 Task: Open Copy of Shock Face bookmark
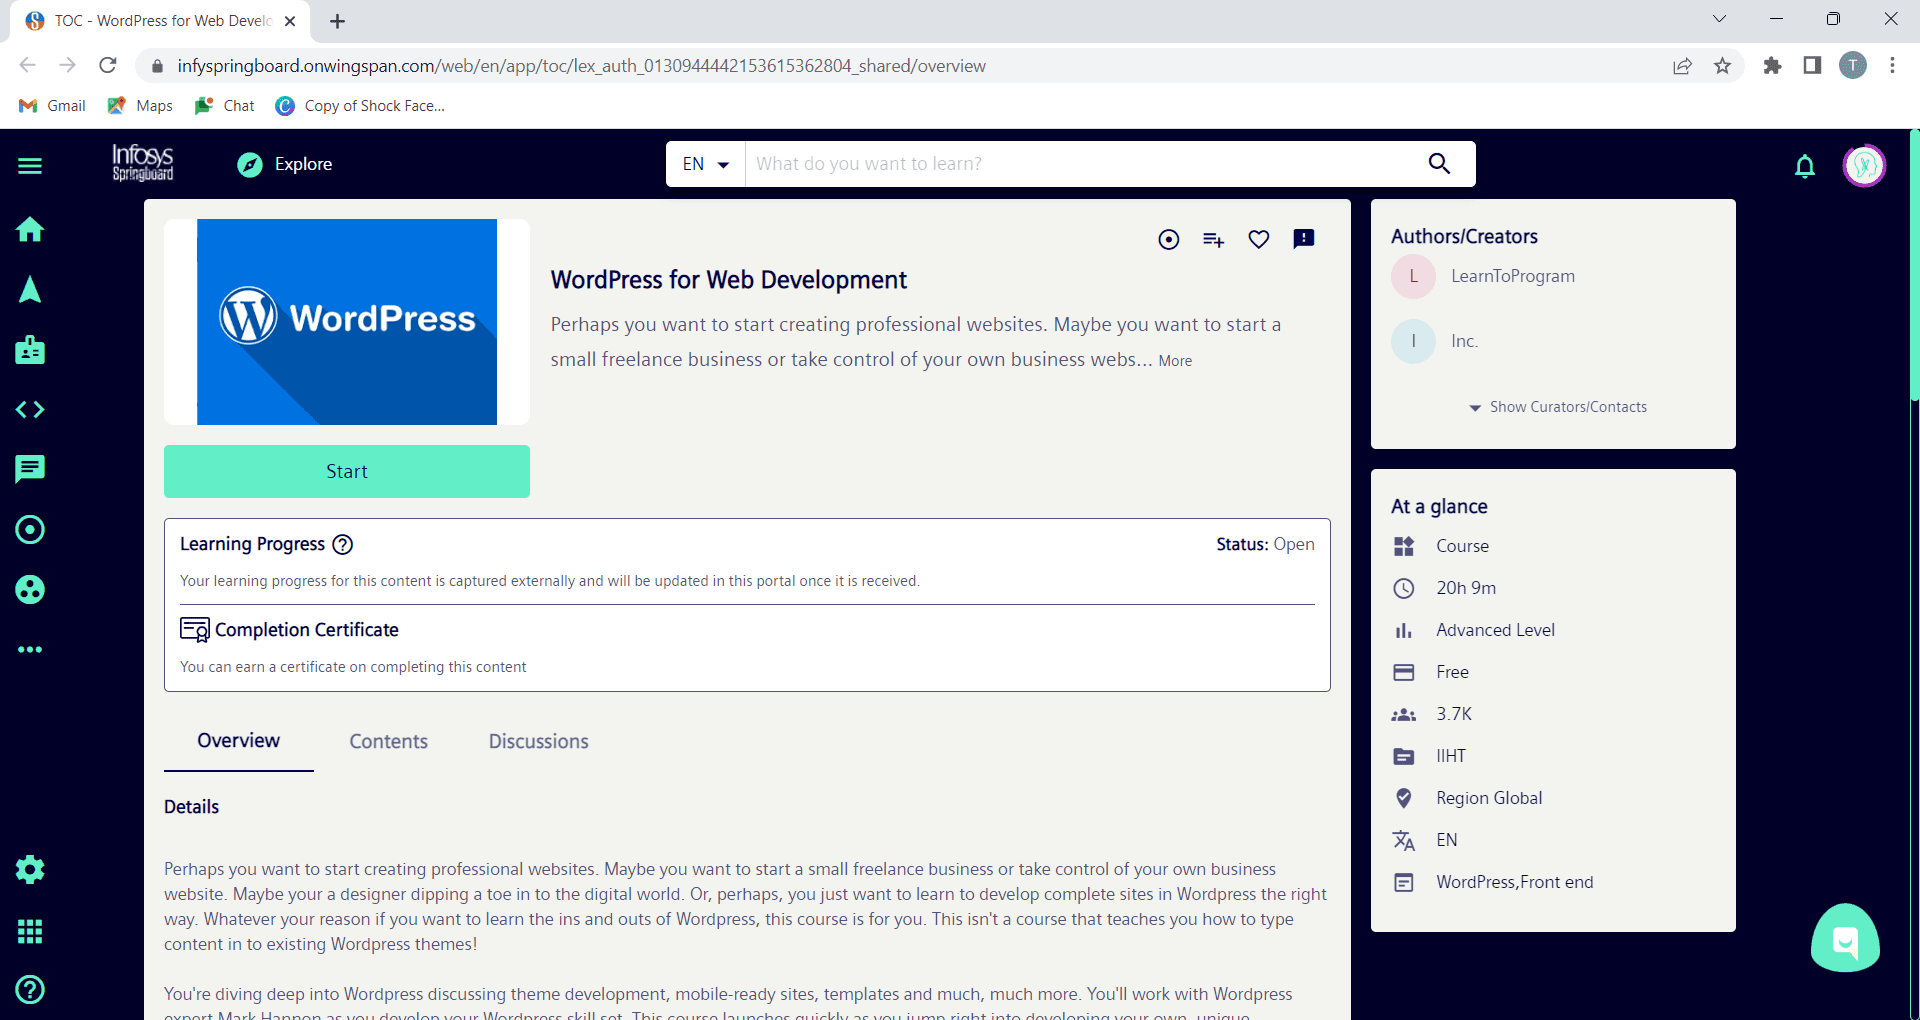click(361, 106)
